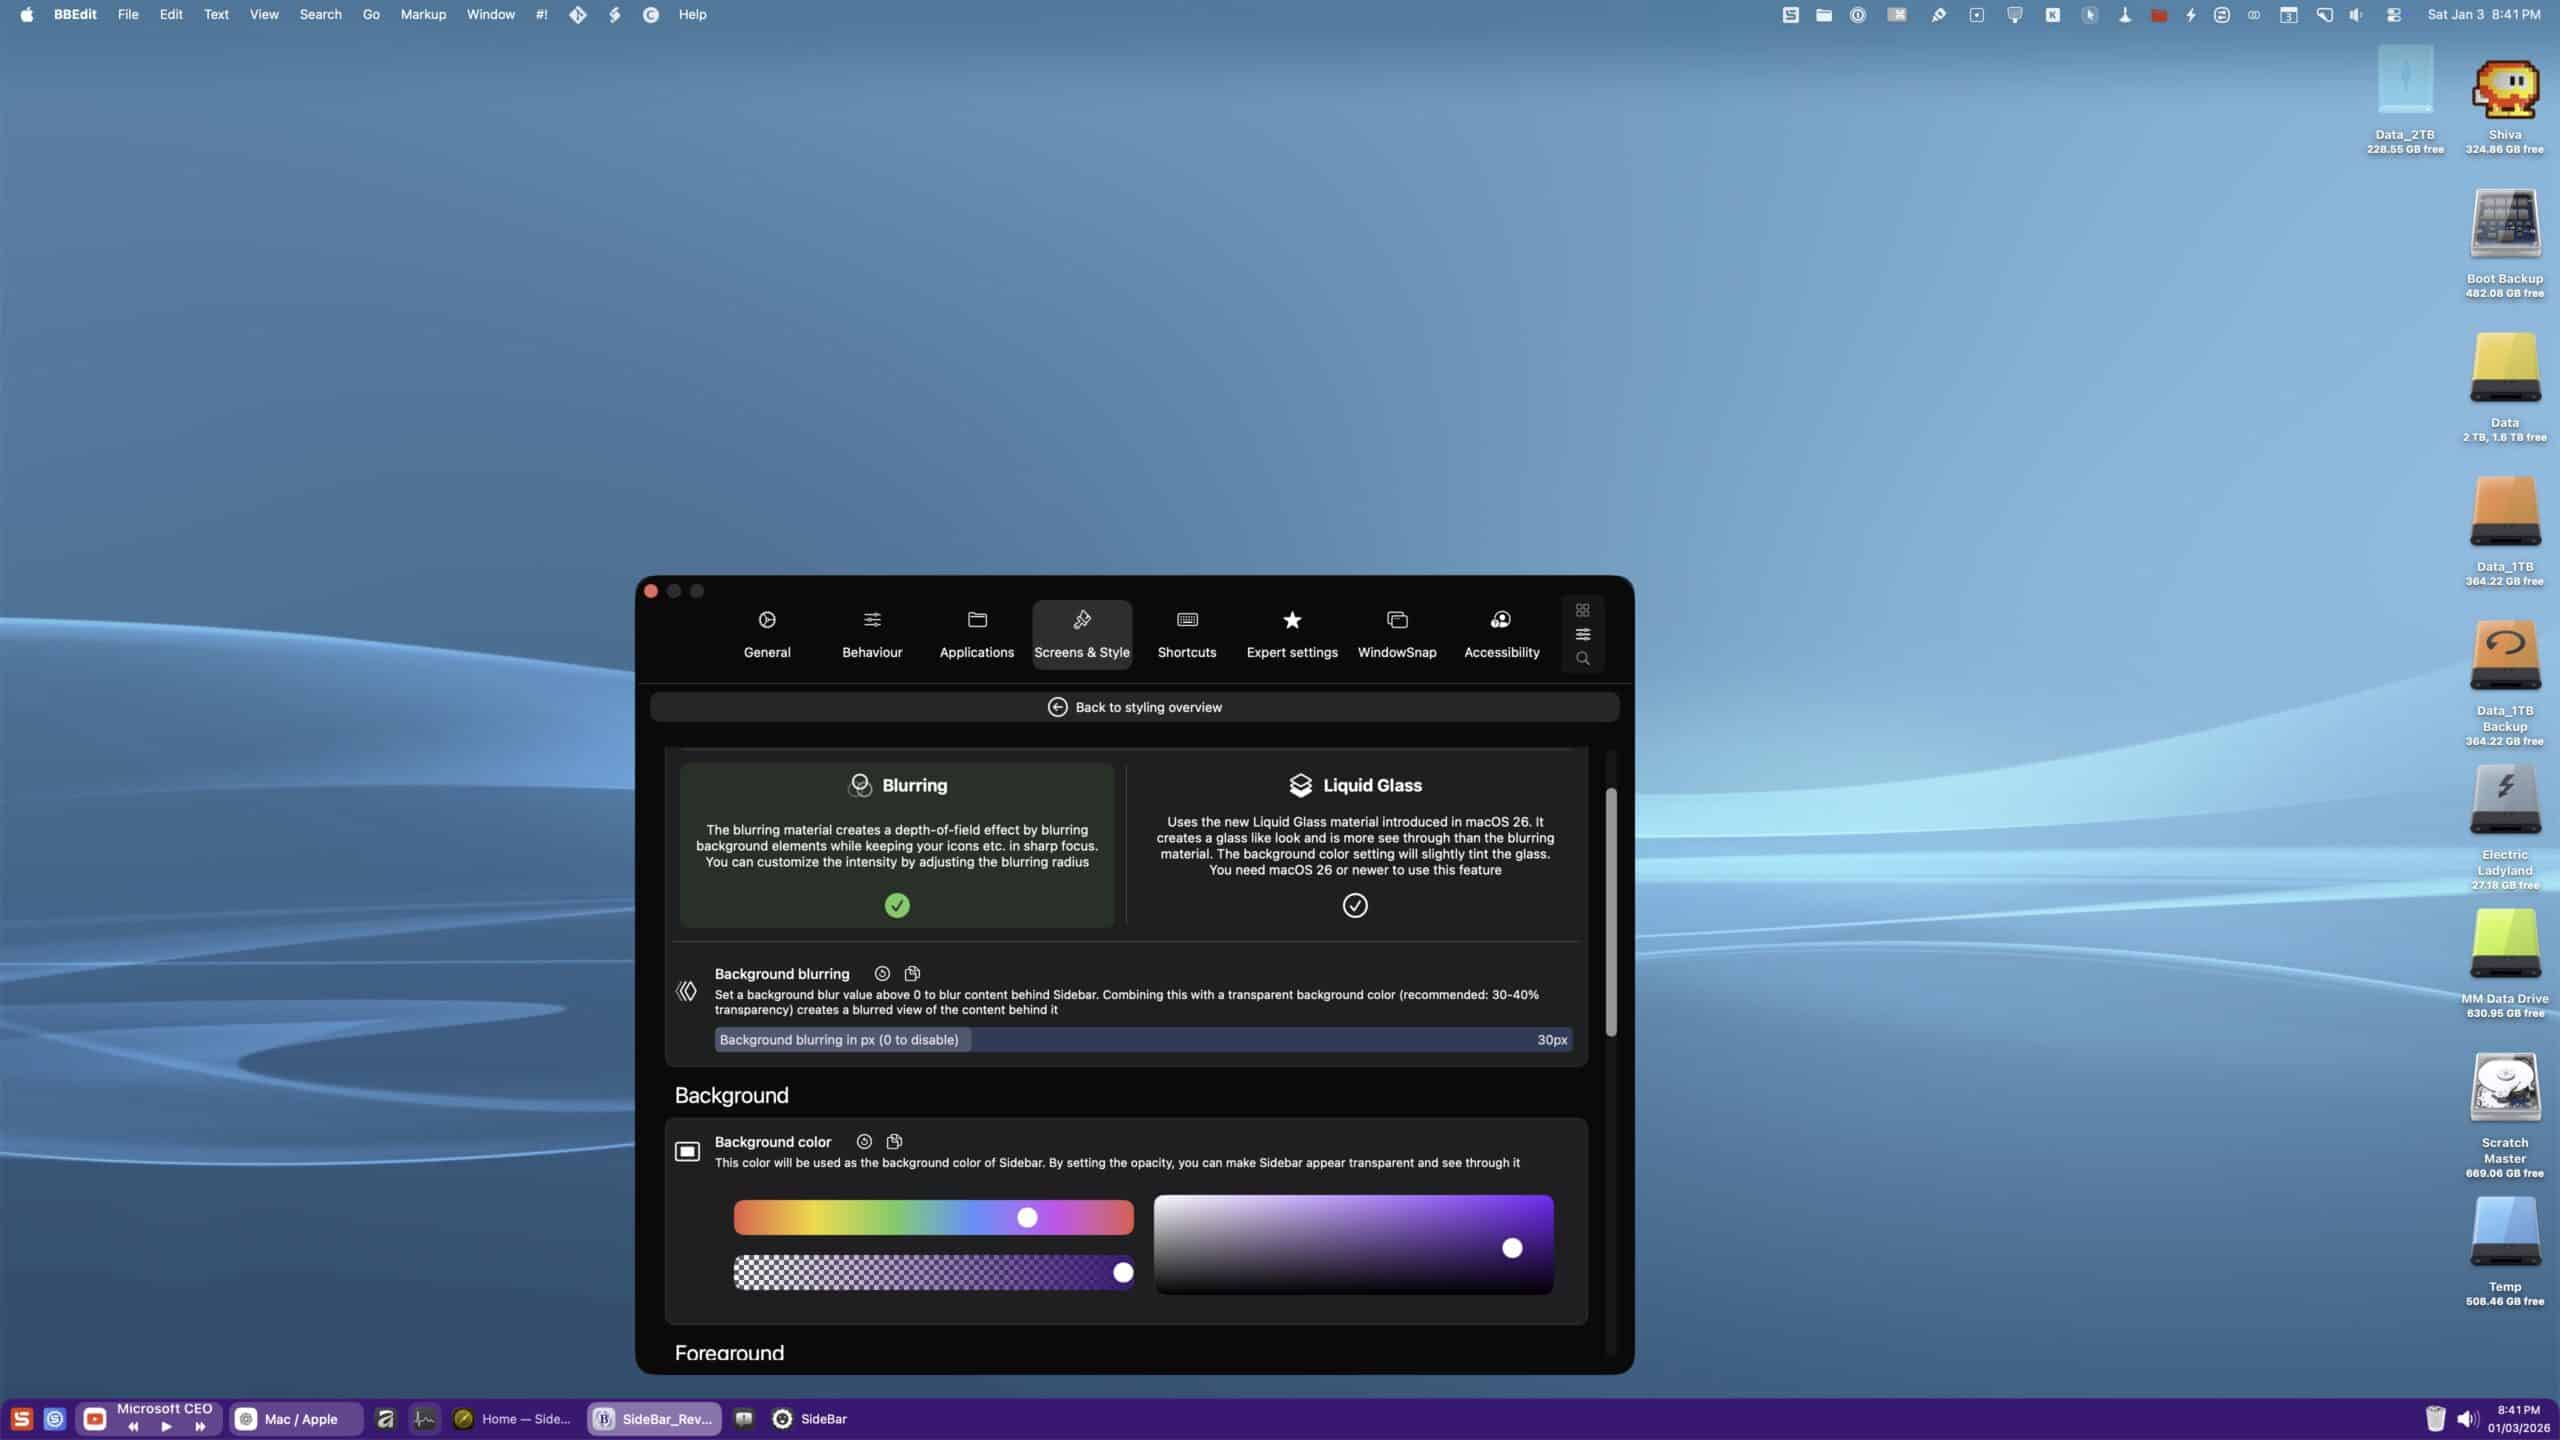Click the Expert settings star icon
2560x1440 pixels.
(x=1292, y=620)
